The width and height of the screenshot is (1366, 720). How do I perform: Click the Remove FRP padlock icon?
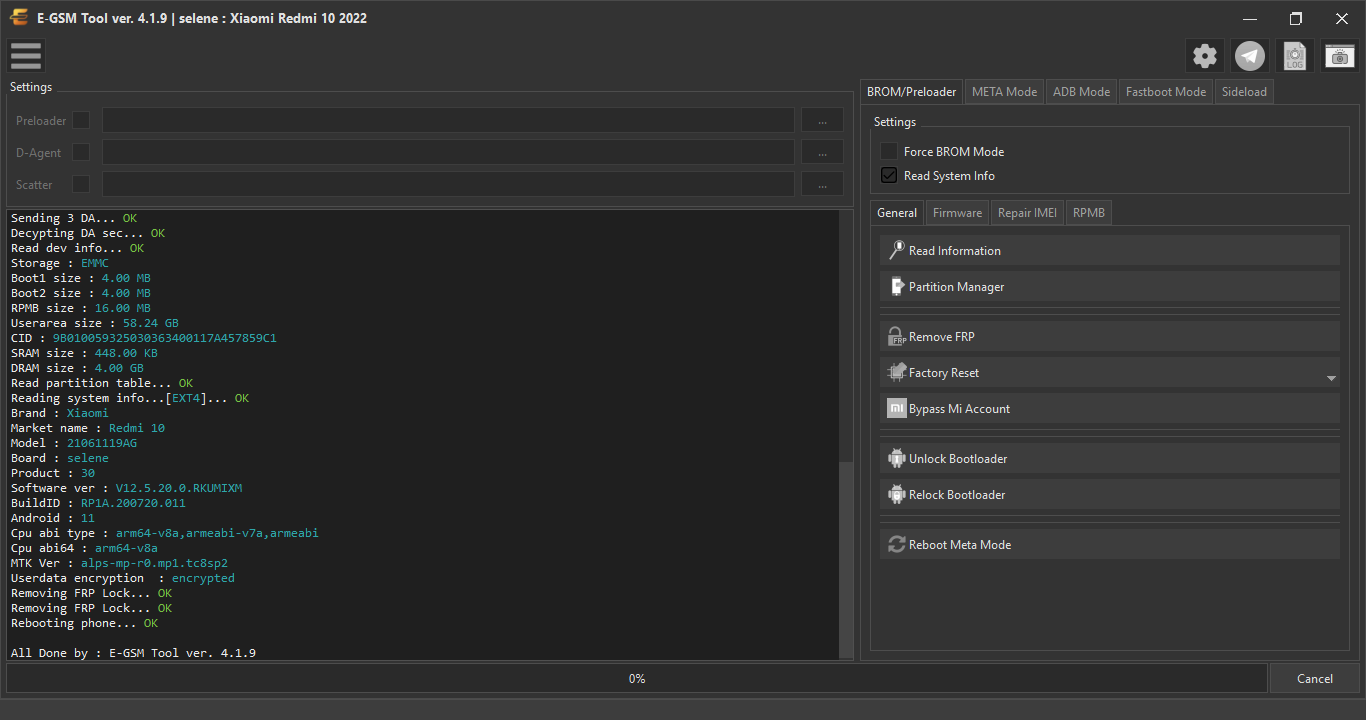click(x=897, y=337)
